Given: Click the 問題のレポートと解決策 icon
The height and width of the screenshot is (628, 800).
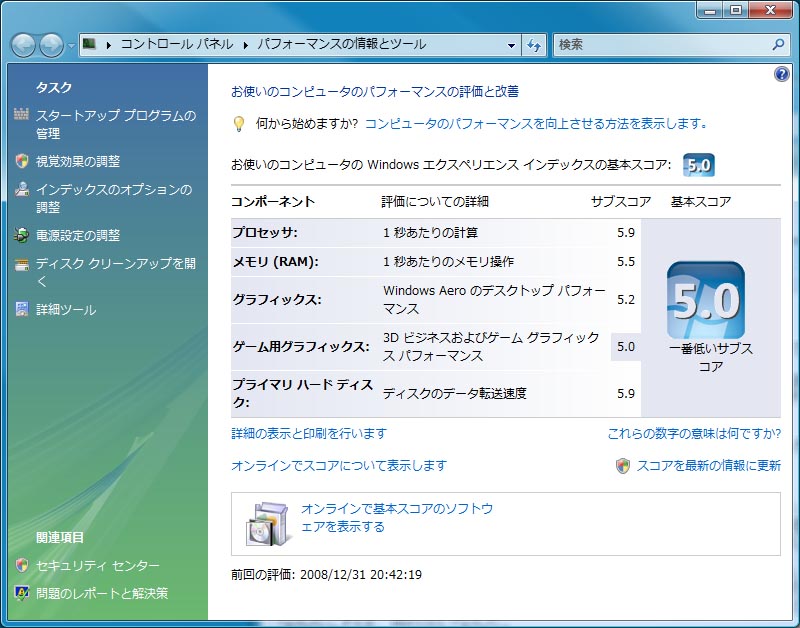Looking at the screenshot, I should tap(21, 593).
